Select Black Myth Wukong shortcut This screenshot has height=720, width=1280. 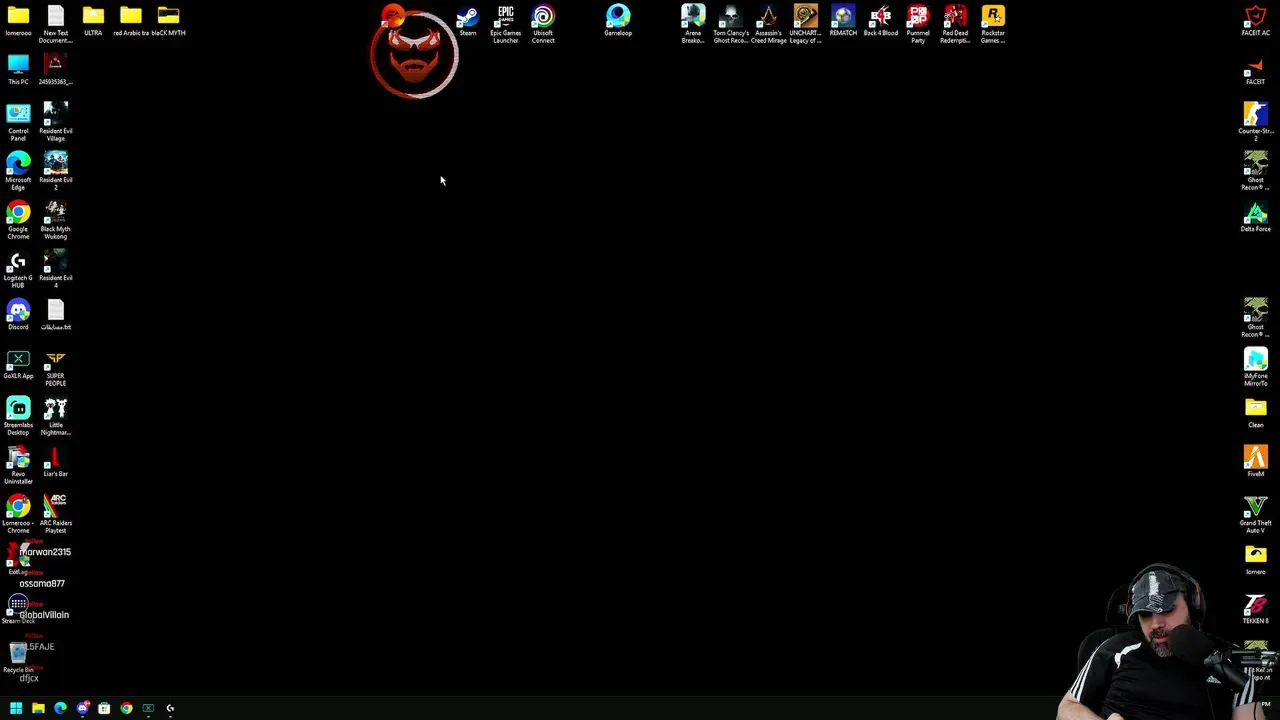tap(56, 220)
